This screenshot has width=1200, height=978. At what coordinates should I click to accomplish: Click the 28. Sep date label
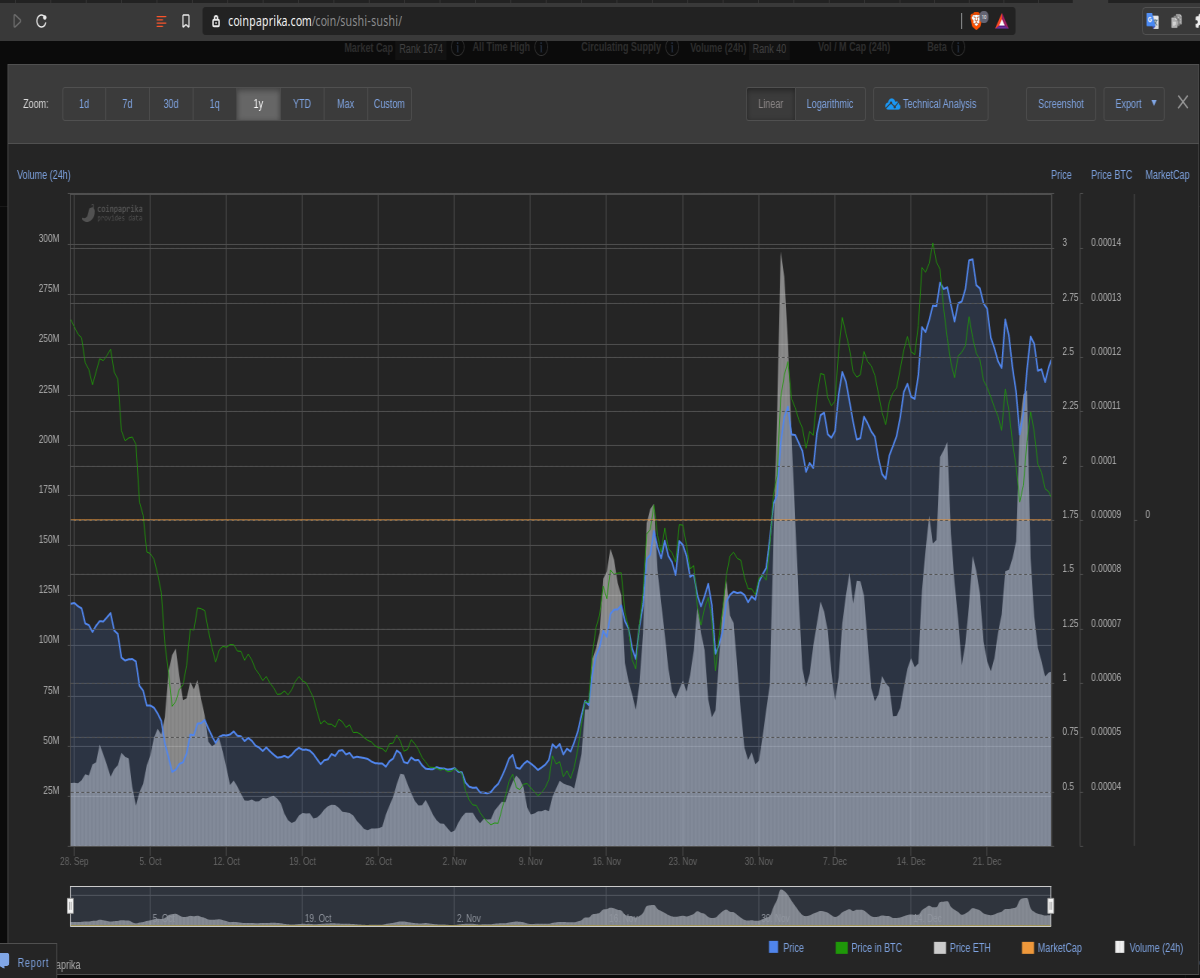point(74,861)
